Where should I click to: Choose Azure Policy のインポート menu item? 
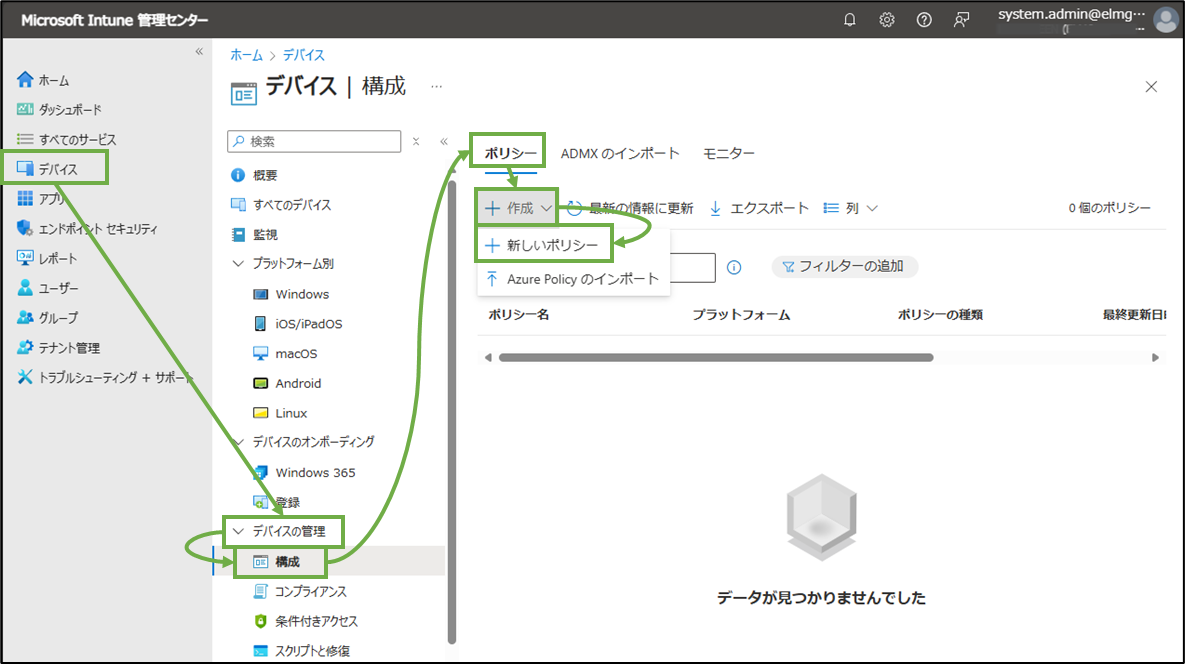pyautogui.click(x=573, y=279)
